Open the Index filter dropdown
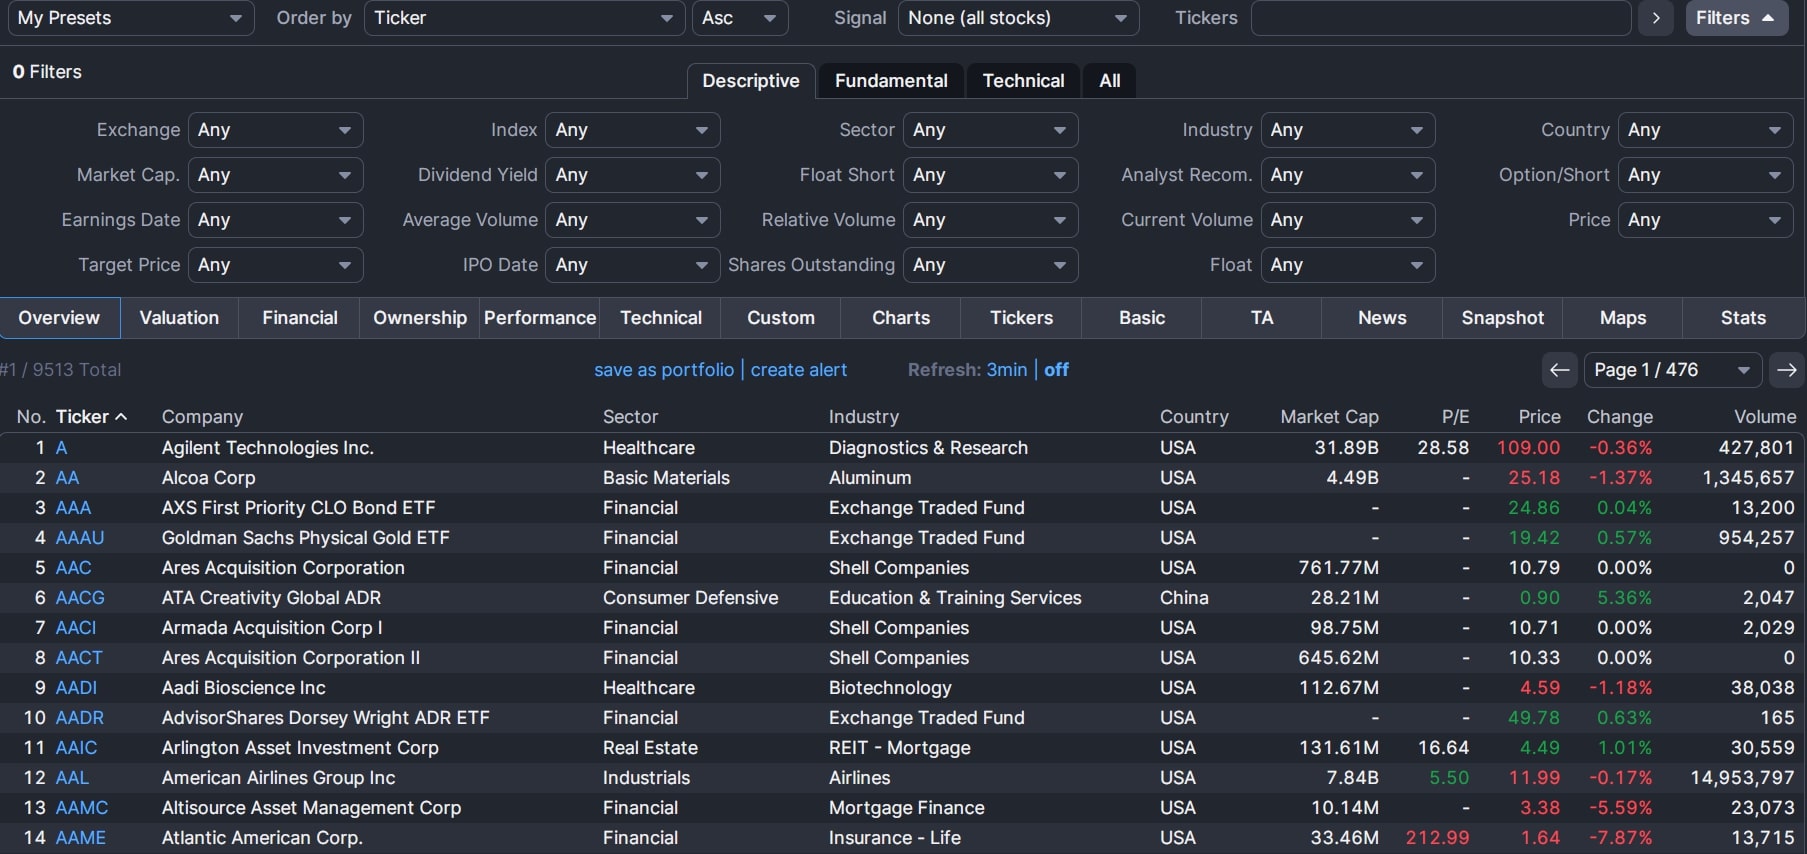1807x854 pixels. coord(632,130)
